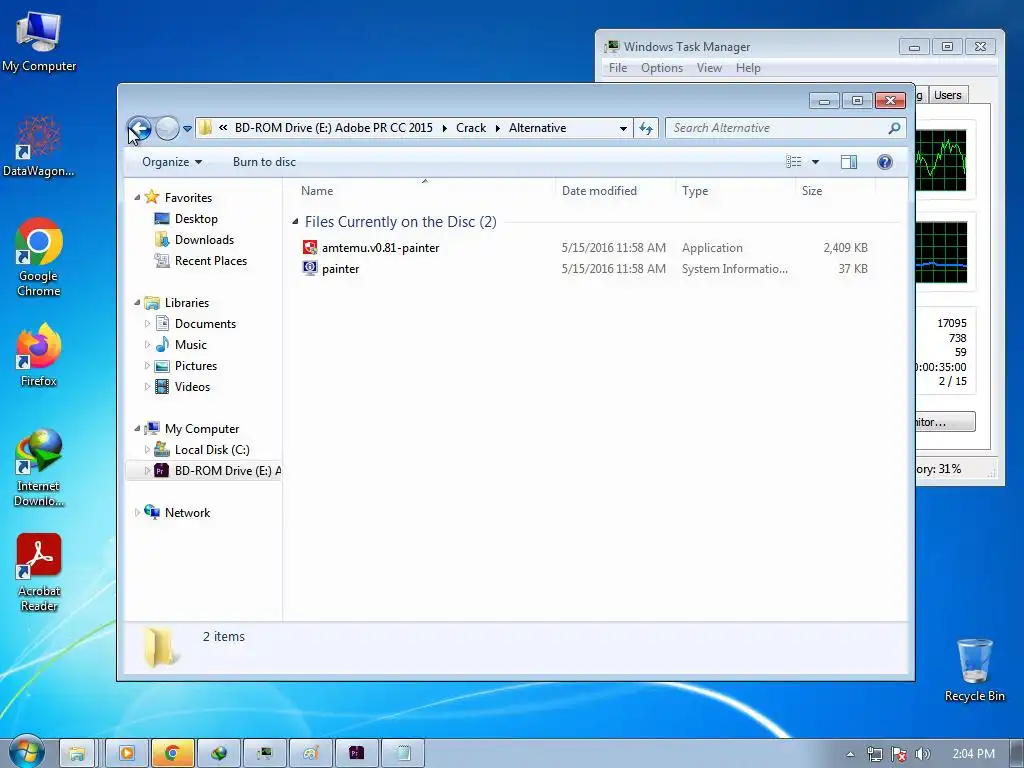Expand the Documents library
The width and height of the screenshot is (1024, 768).
[147, 324]
